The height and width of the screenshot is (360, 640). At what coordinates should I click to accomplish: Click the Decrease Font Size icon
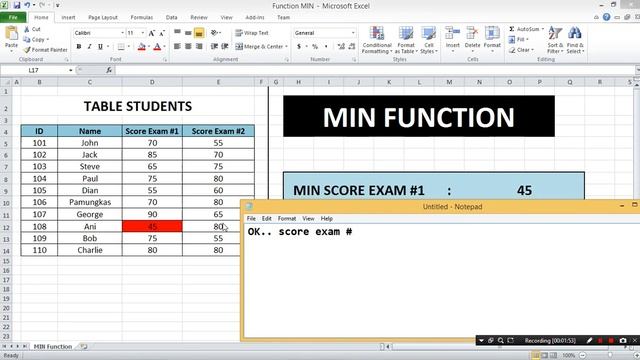point(162,33)
